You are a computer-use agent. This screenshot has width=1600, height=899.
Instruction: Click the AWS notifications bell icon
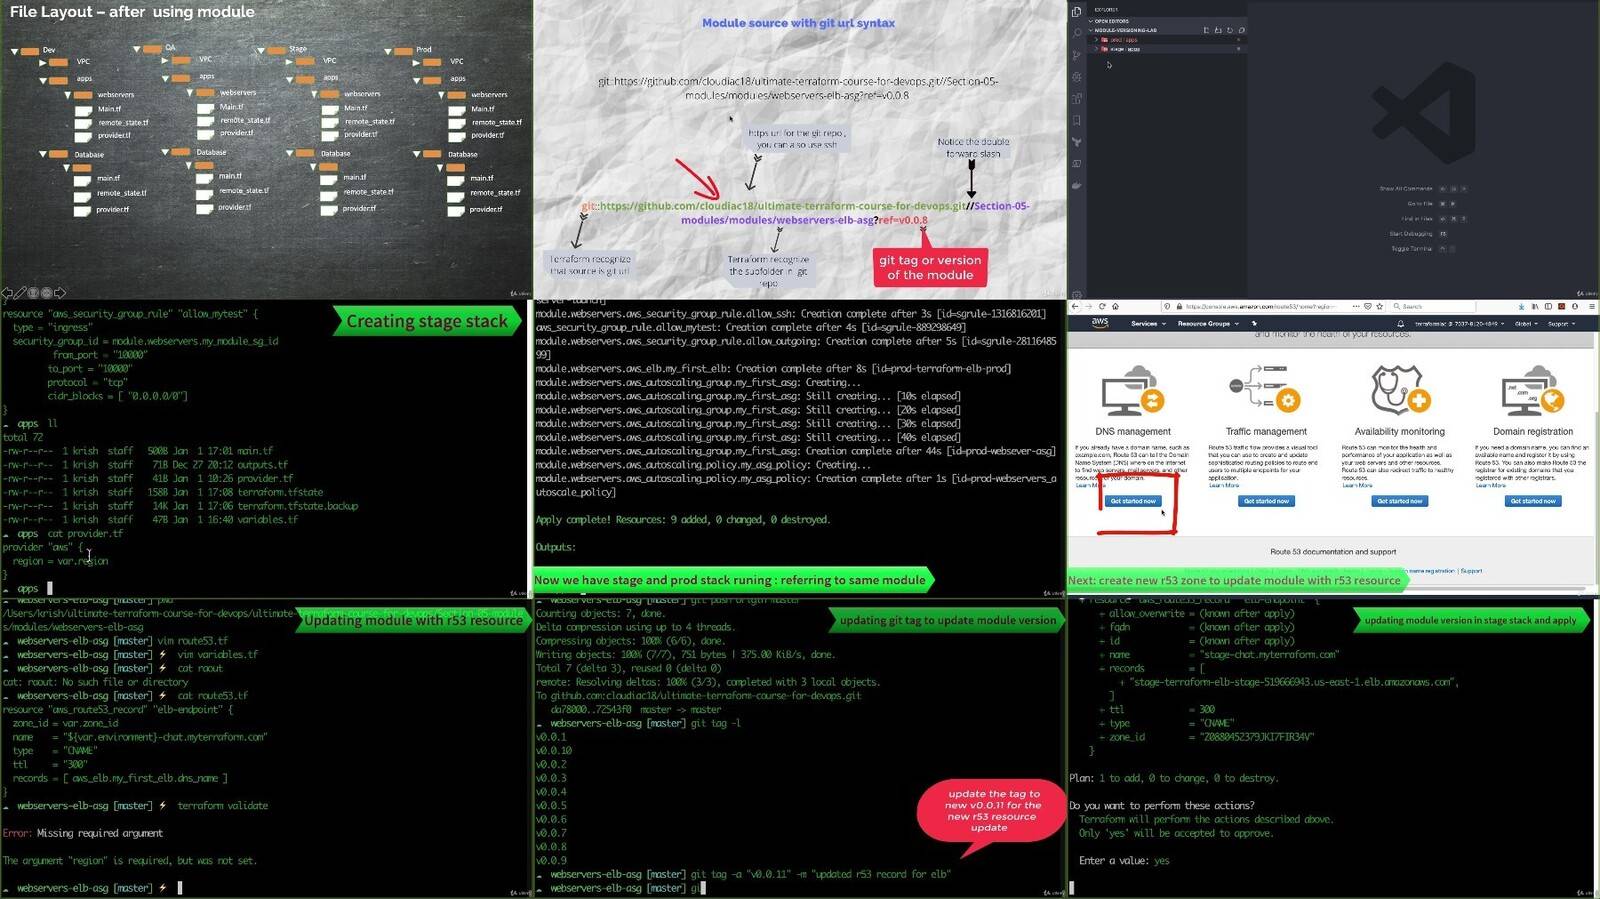[x=1401, y=324]
